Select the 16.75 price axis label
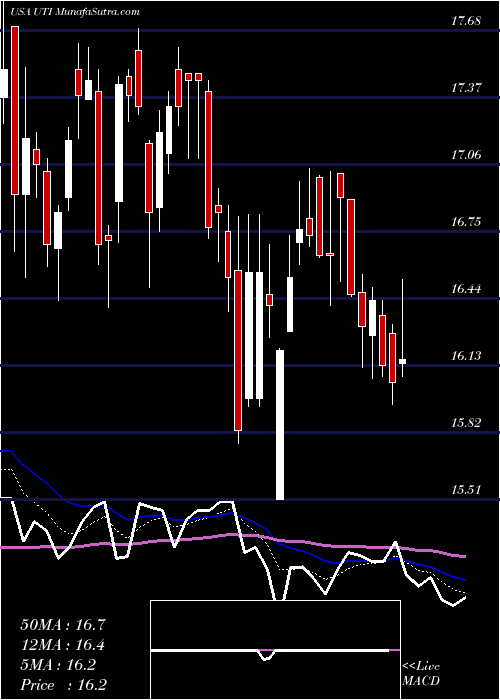The width and height of the screenshot is (500, 700). [465, 221]
